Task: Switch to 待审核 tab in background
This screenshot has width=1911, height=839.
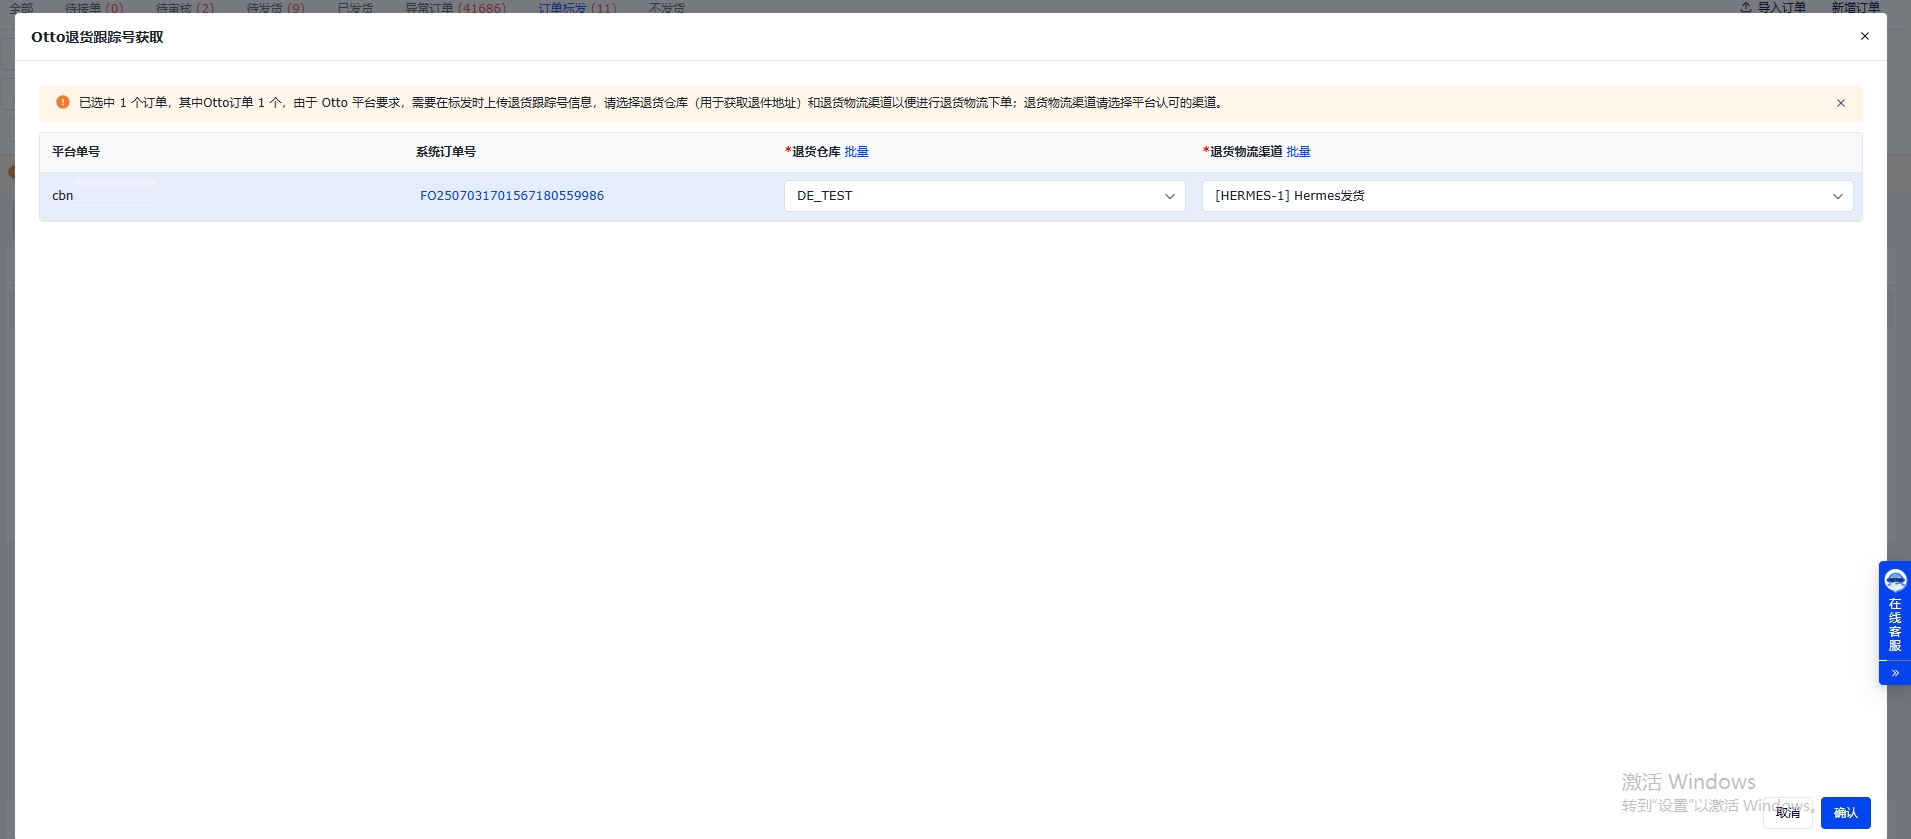Action: click(184, 7)
